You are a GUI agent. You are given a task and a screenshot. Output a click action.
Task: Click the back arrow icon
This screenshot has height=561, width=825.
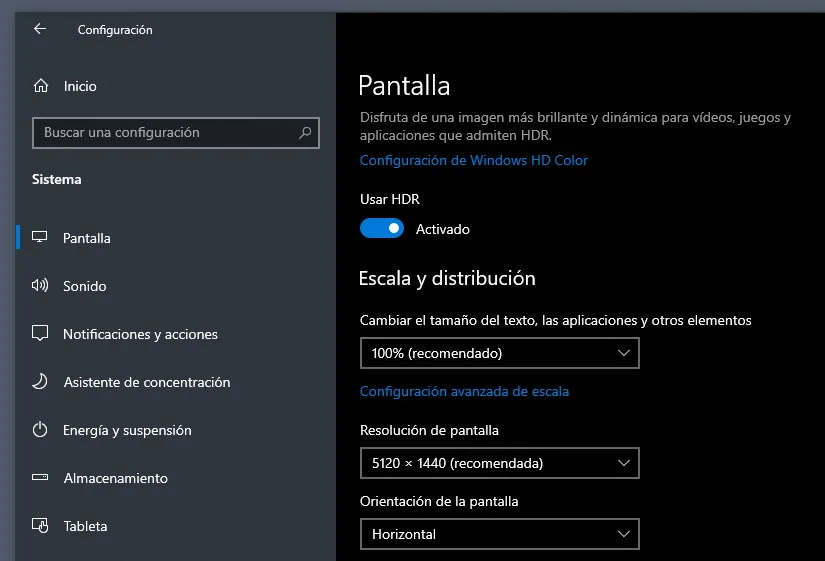pyautogui.click(x=40, y=29)
